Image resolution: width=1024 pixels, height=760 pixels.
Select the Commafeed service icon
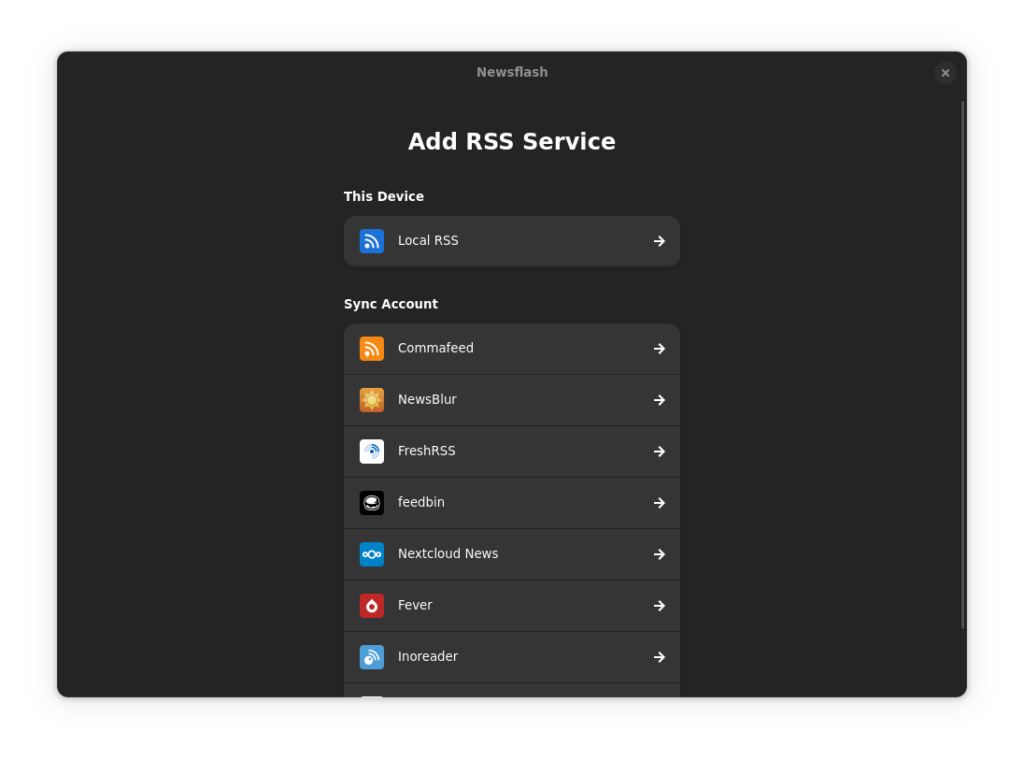[371, 348]
